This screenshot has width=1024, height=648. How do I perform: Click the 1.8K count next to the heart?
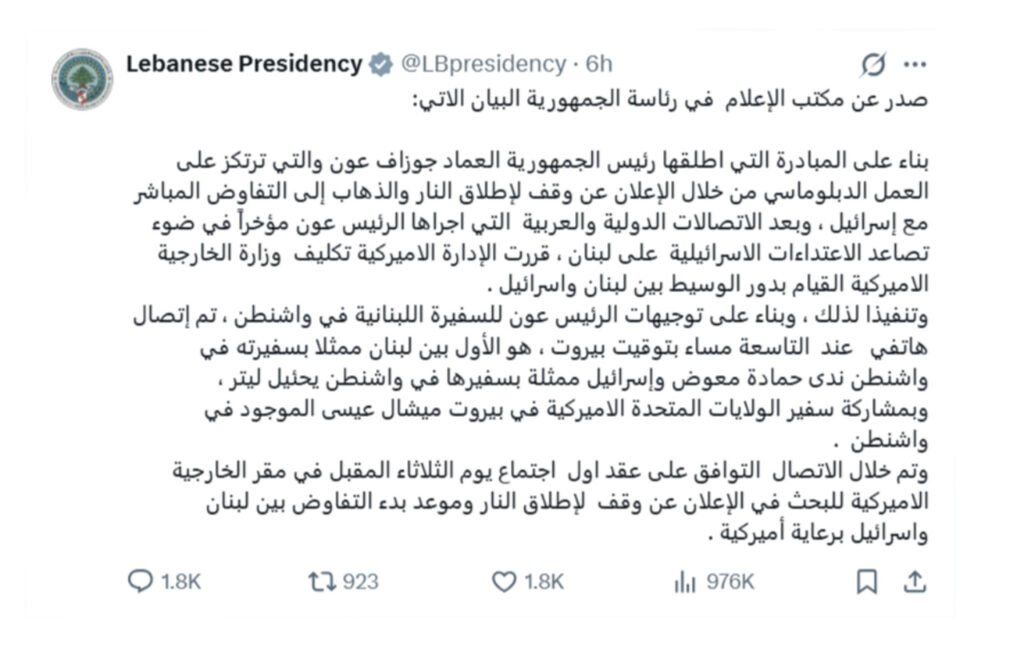544,581
